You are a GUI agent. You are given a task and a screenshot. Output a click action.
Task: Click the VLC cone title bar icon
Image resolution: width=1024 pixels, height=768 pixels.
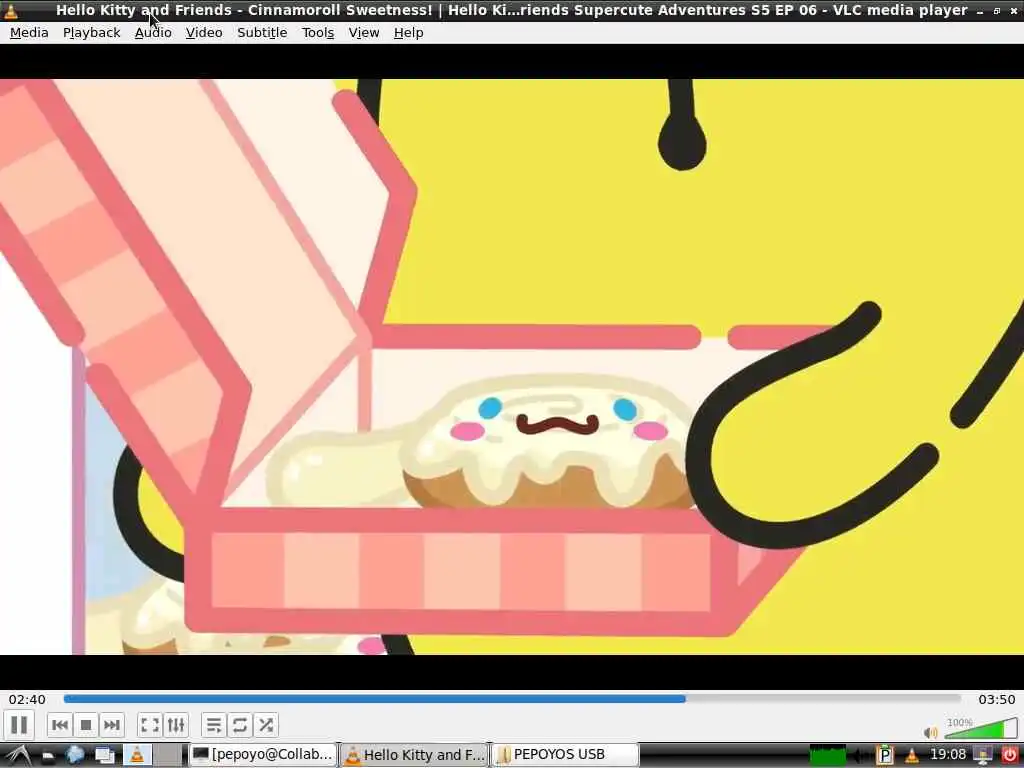tap(10, 10)
